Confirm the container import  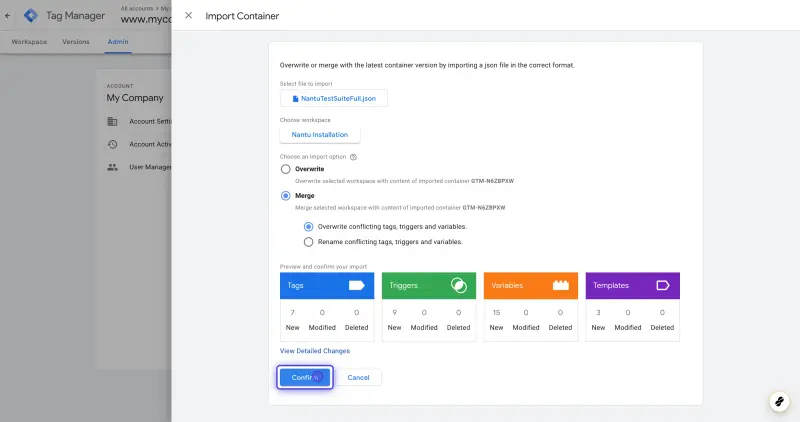pos(305,378)
